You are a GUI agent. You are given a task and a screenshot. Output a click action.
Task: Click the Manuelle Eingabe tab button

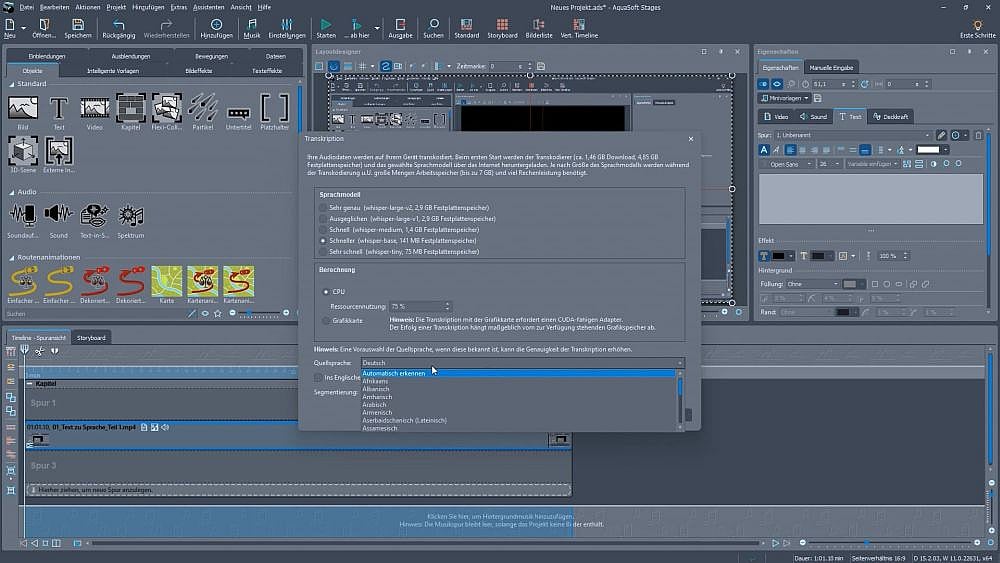pos(832,67)
